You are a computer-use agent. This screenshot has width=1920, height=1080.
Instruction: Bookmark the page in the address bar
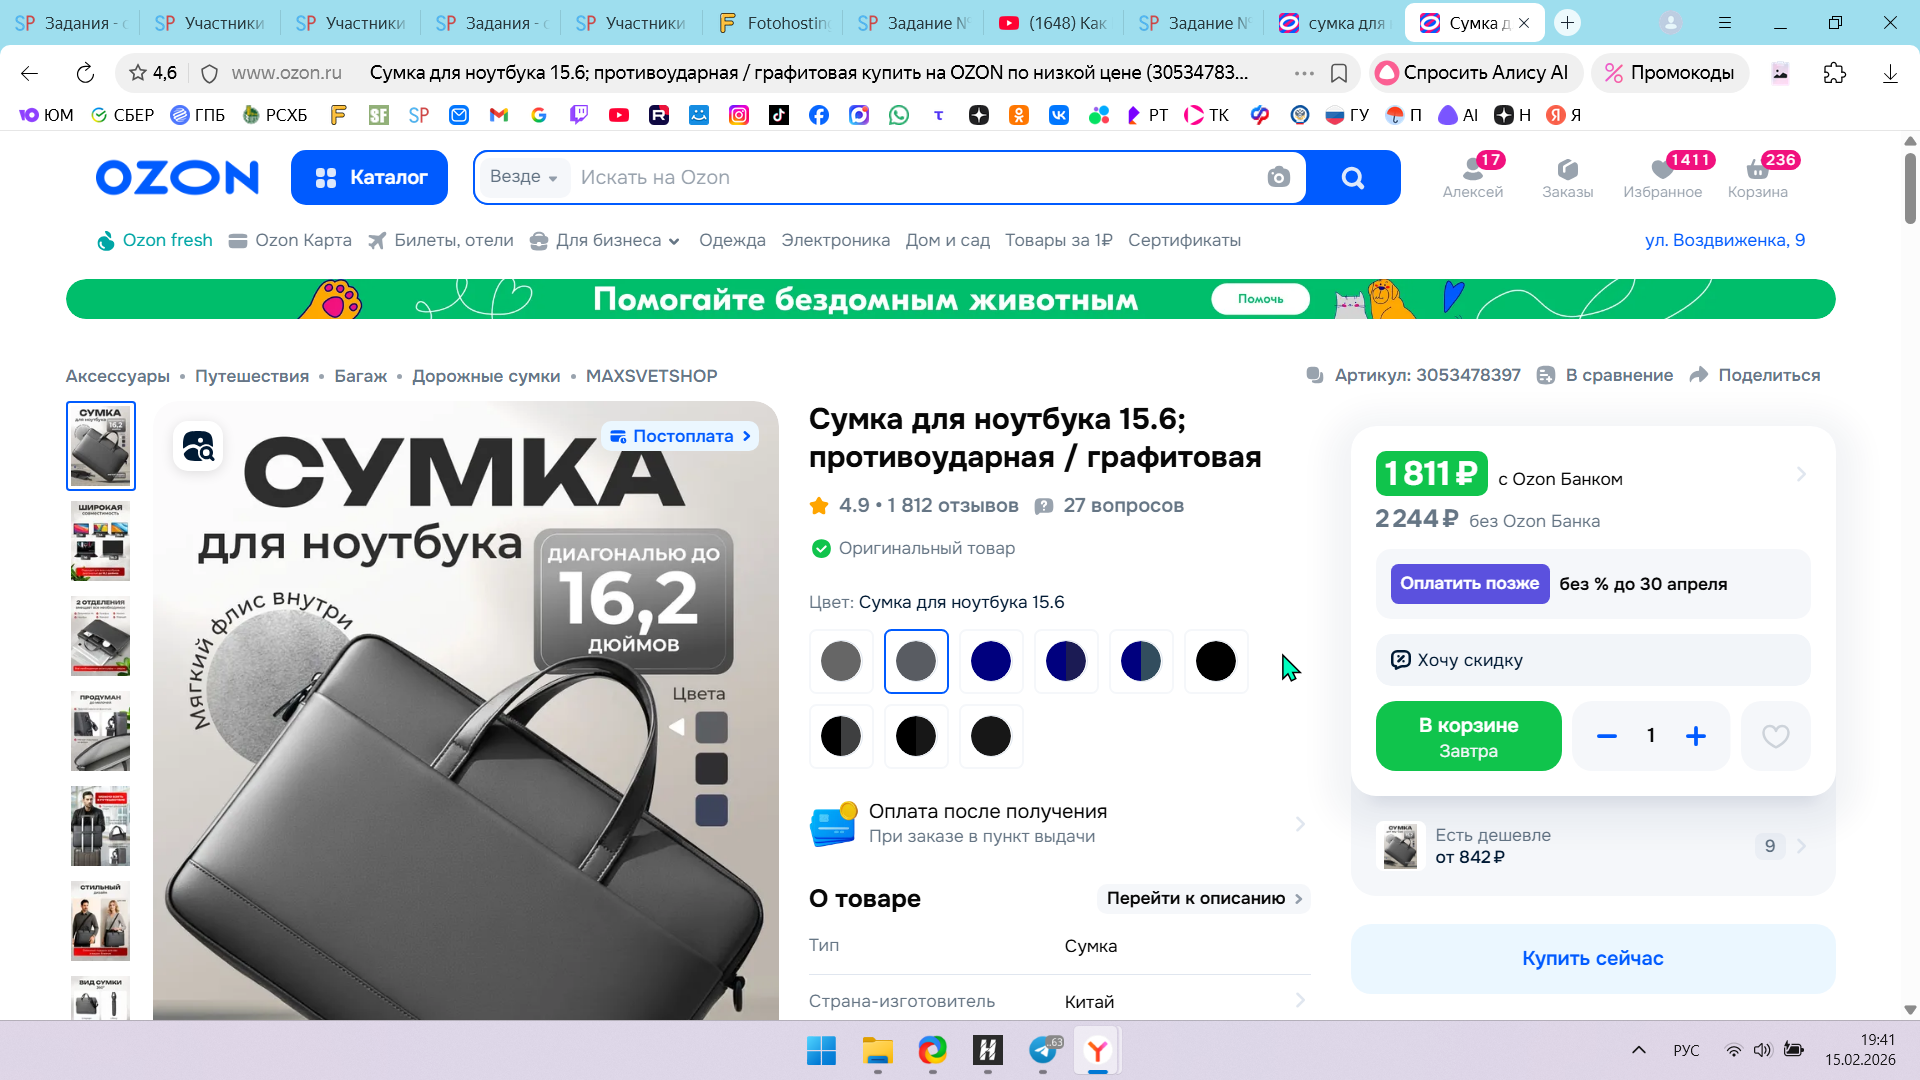click(x=1339, y=73)
